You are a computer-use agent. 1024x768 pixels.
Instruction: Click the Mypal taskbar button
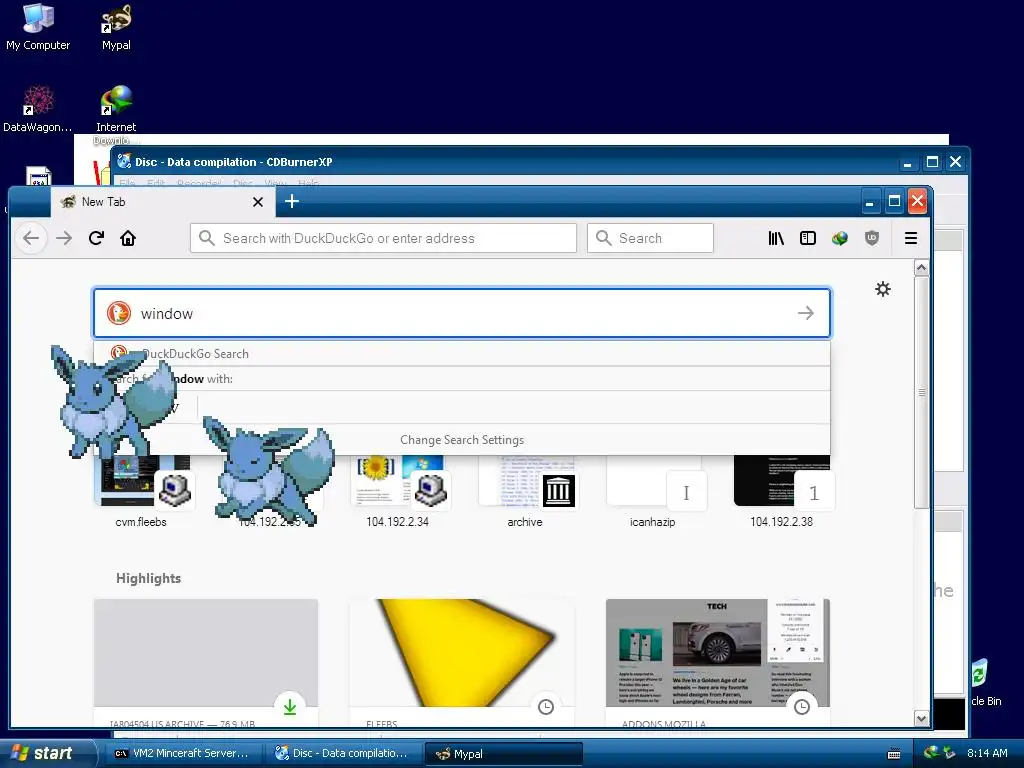(504, 753)
